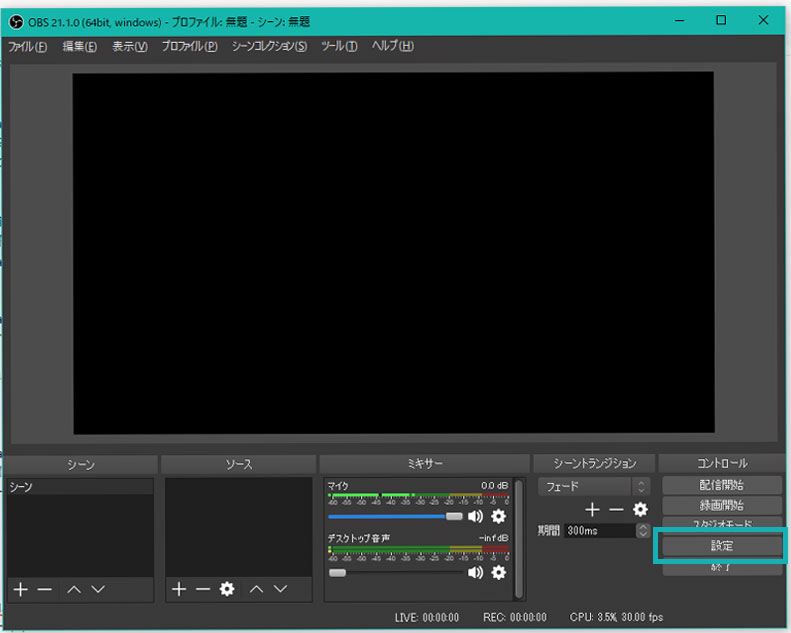791x633 pixels.
Task: Click the コントロール panel header
Action: (x=722, y=464)
